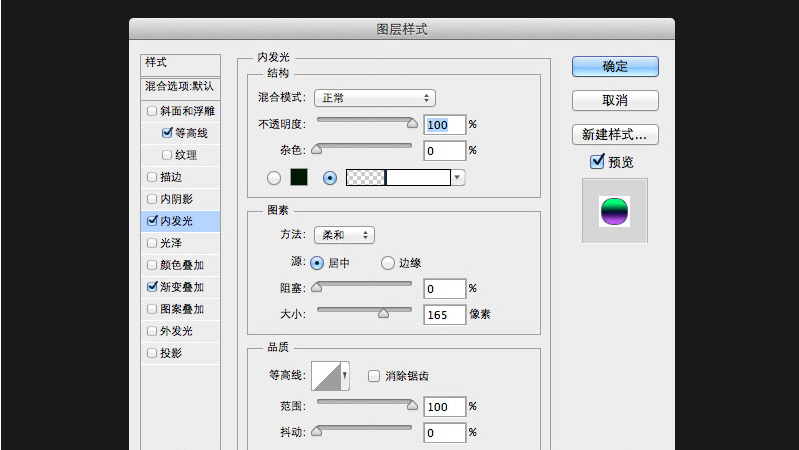Uncheck the 内发光 checkbox
This screenshot has height=450, width=799.
(x=152, y=221)
